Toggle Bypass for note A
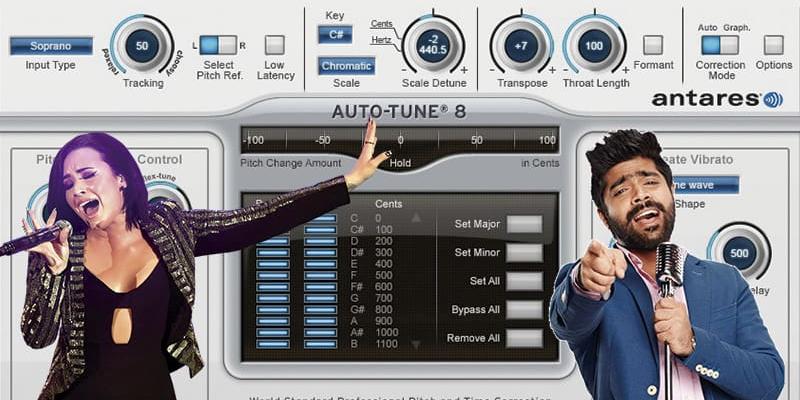Viewport: 800px width, 400px height. (272, 321)
